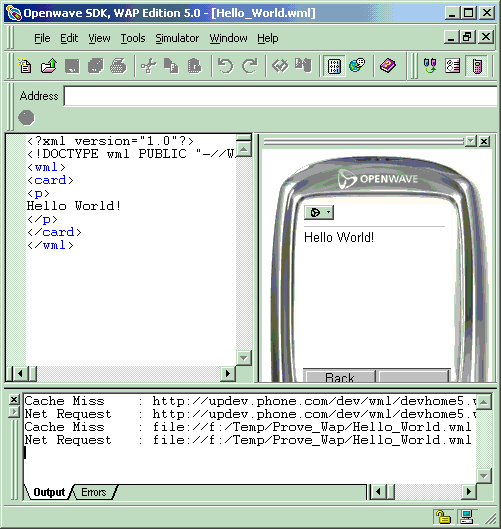Click code editor scroll left arrow

coord(20,374)
